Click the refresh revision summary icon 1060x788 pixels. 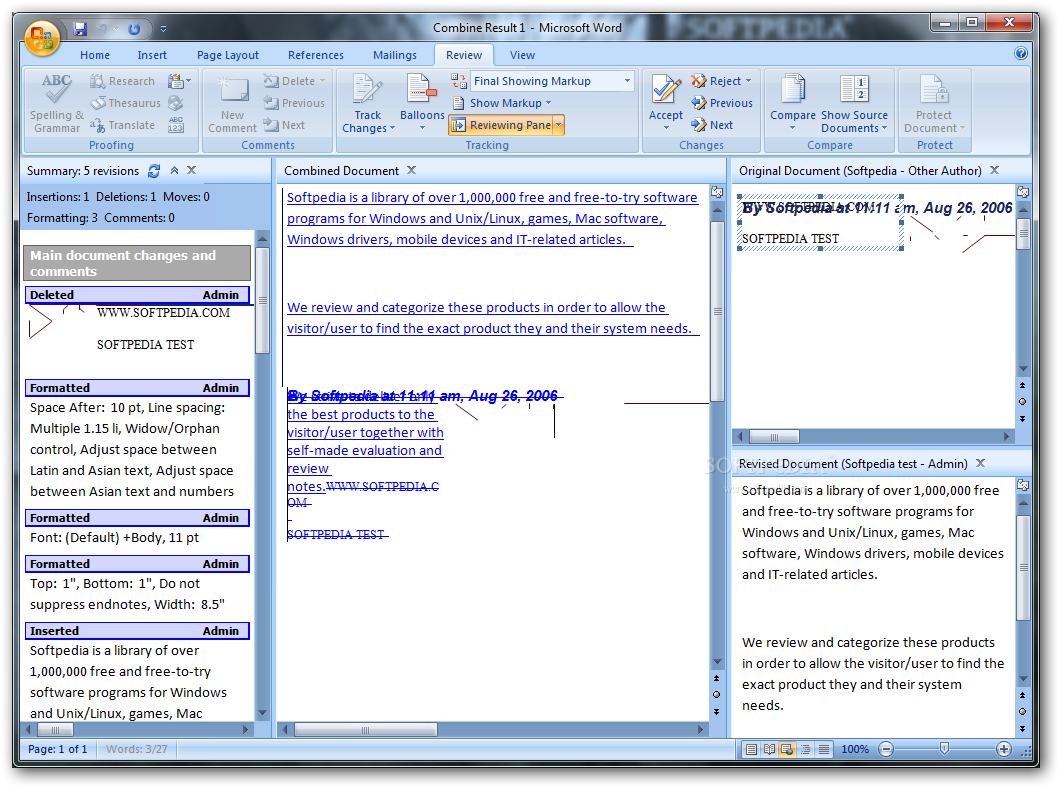154,171
